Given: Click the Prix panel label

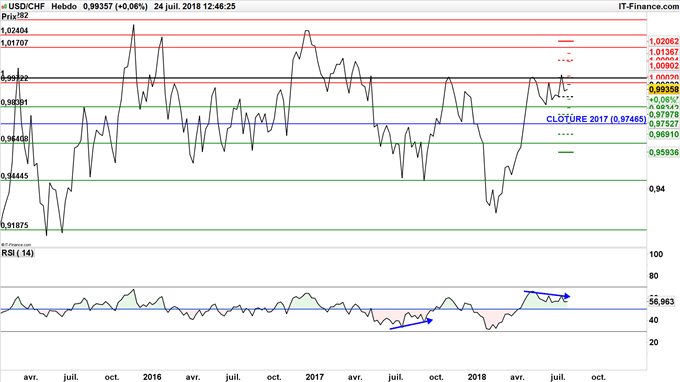Looking at the screenshot, I should point(9,16).
